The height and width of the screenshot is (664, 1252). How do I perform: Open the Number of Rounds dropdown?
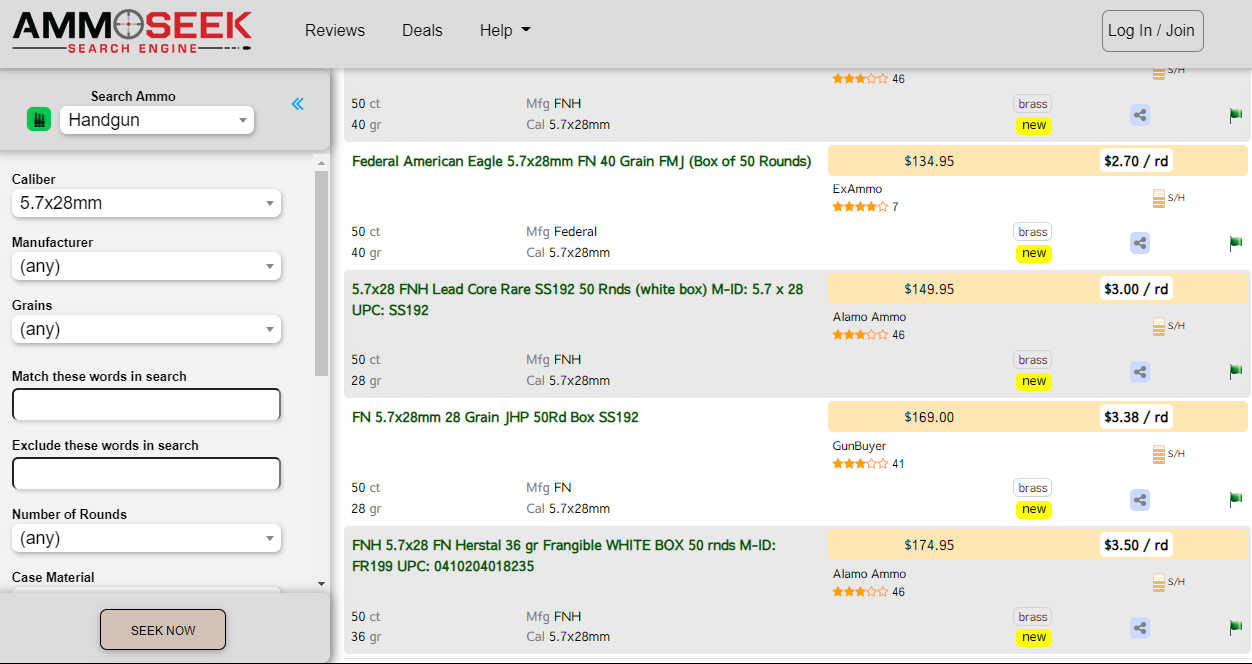(x=146, y=538)
